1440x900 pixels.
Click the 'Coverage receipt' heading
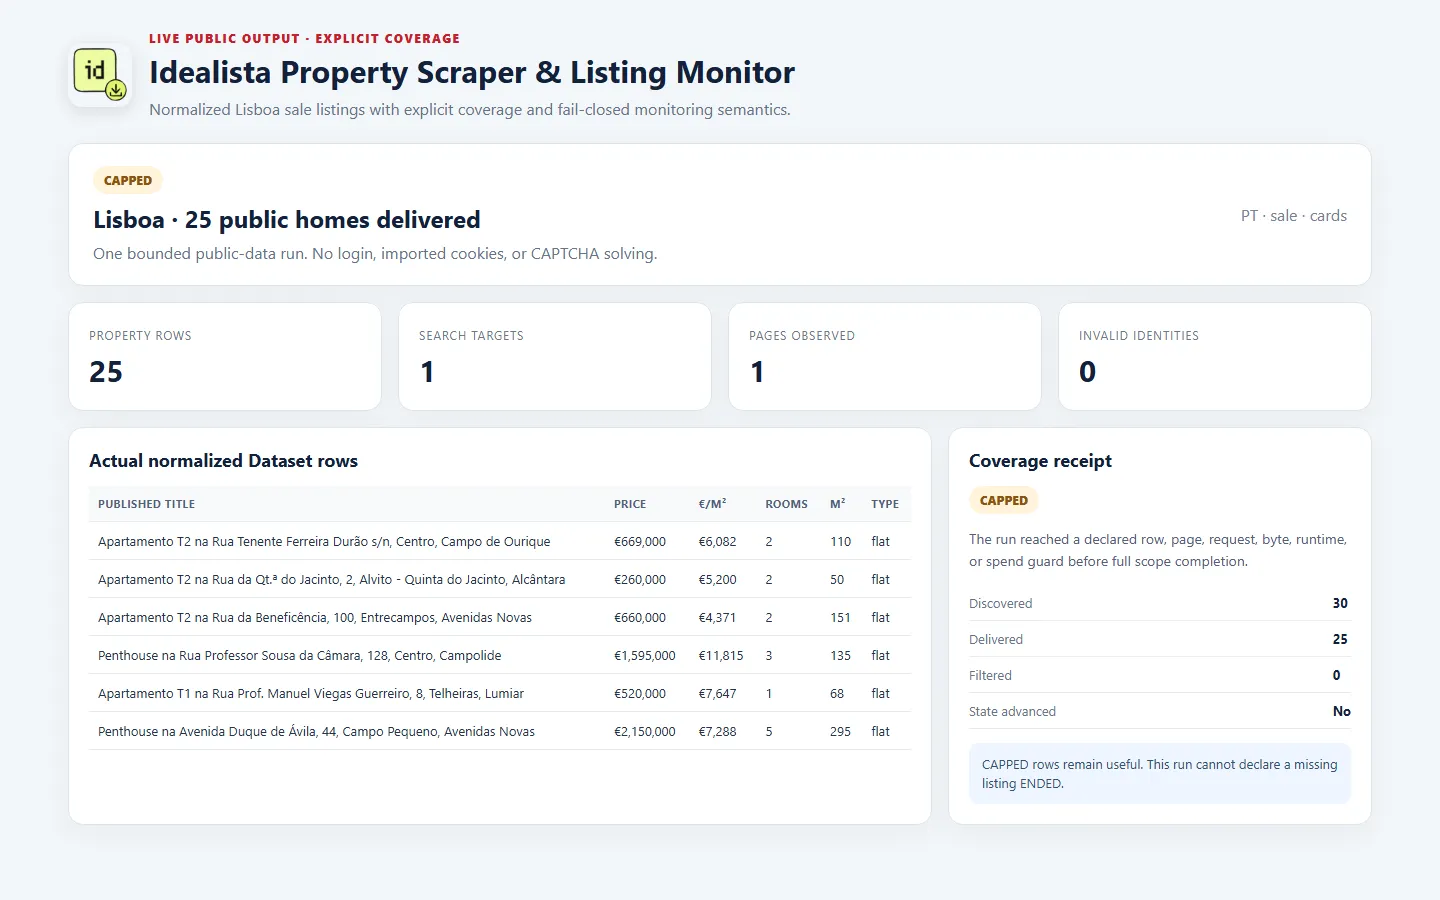coord(1040,461)
